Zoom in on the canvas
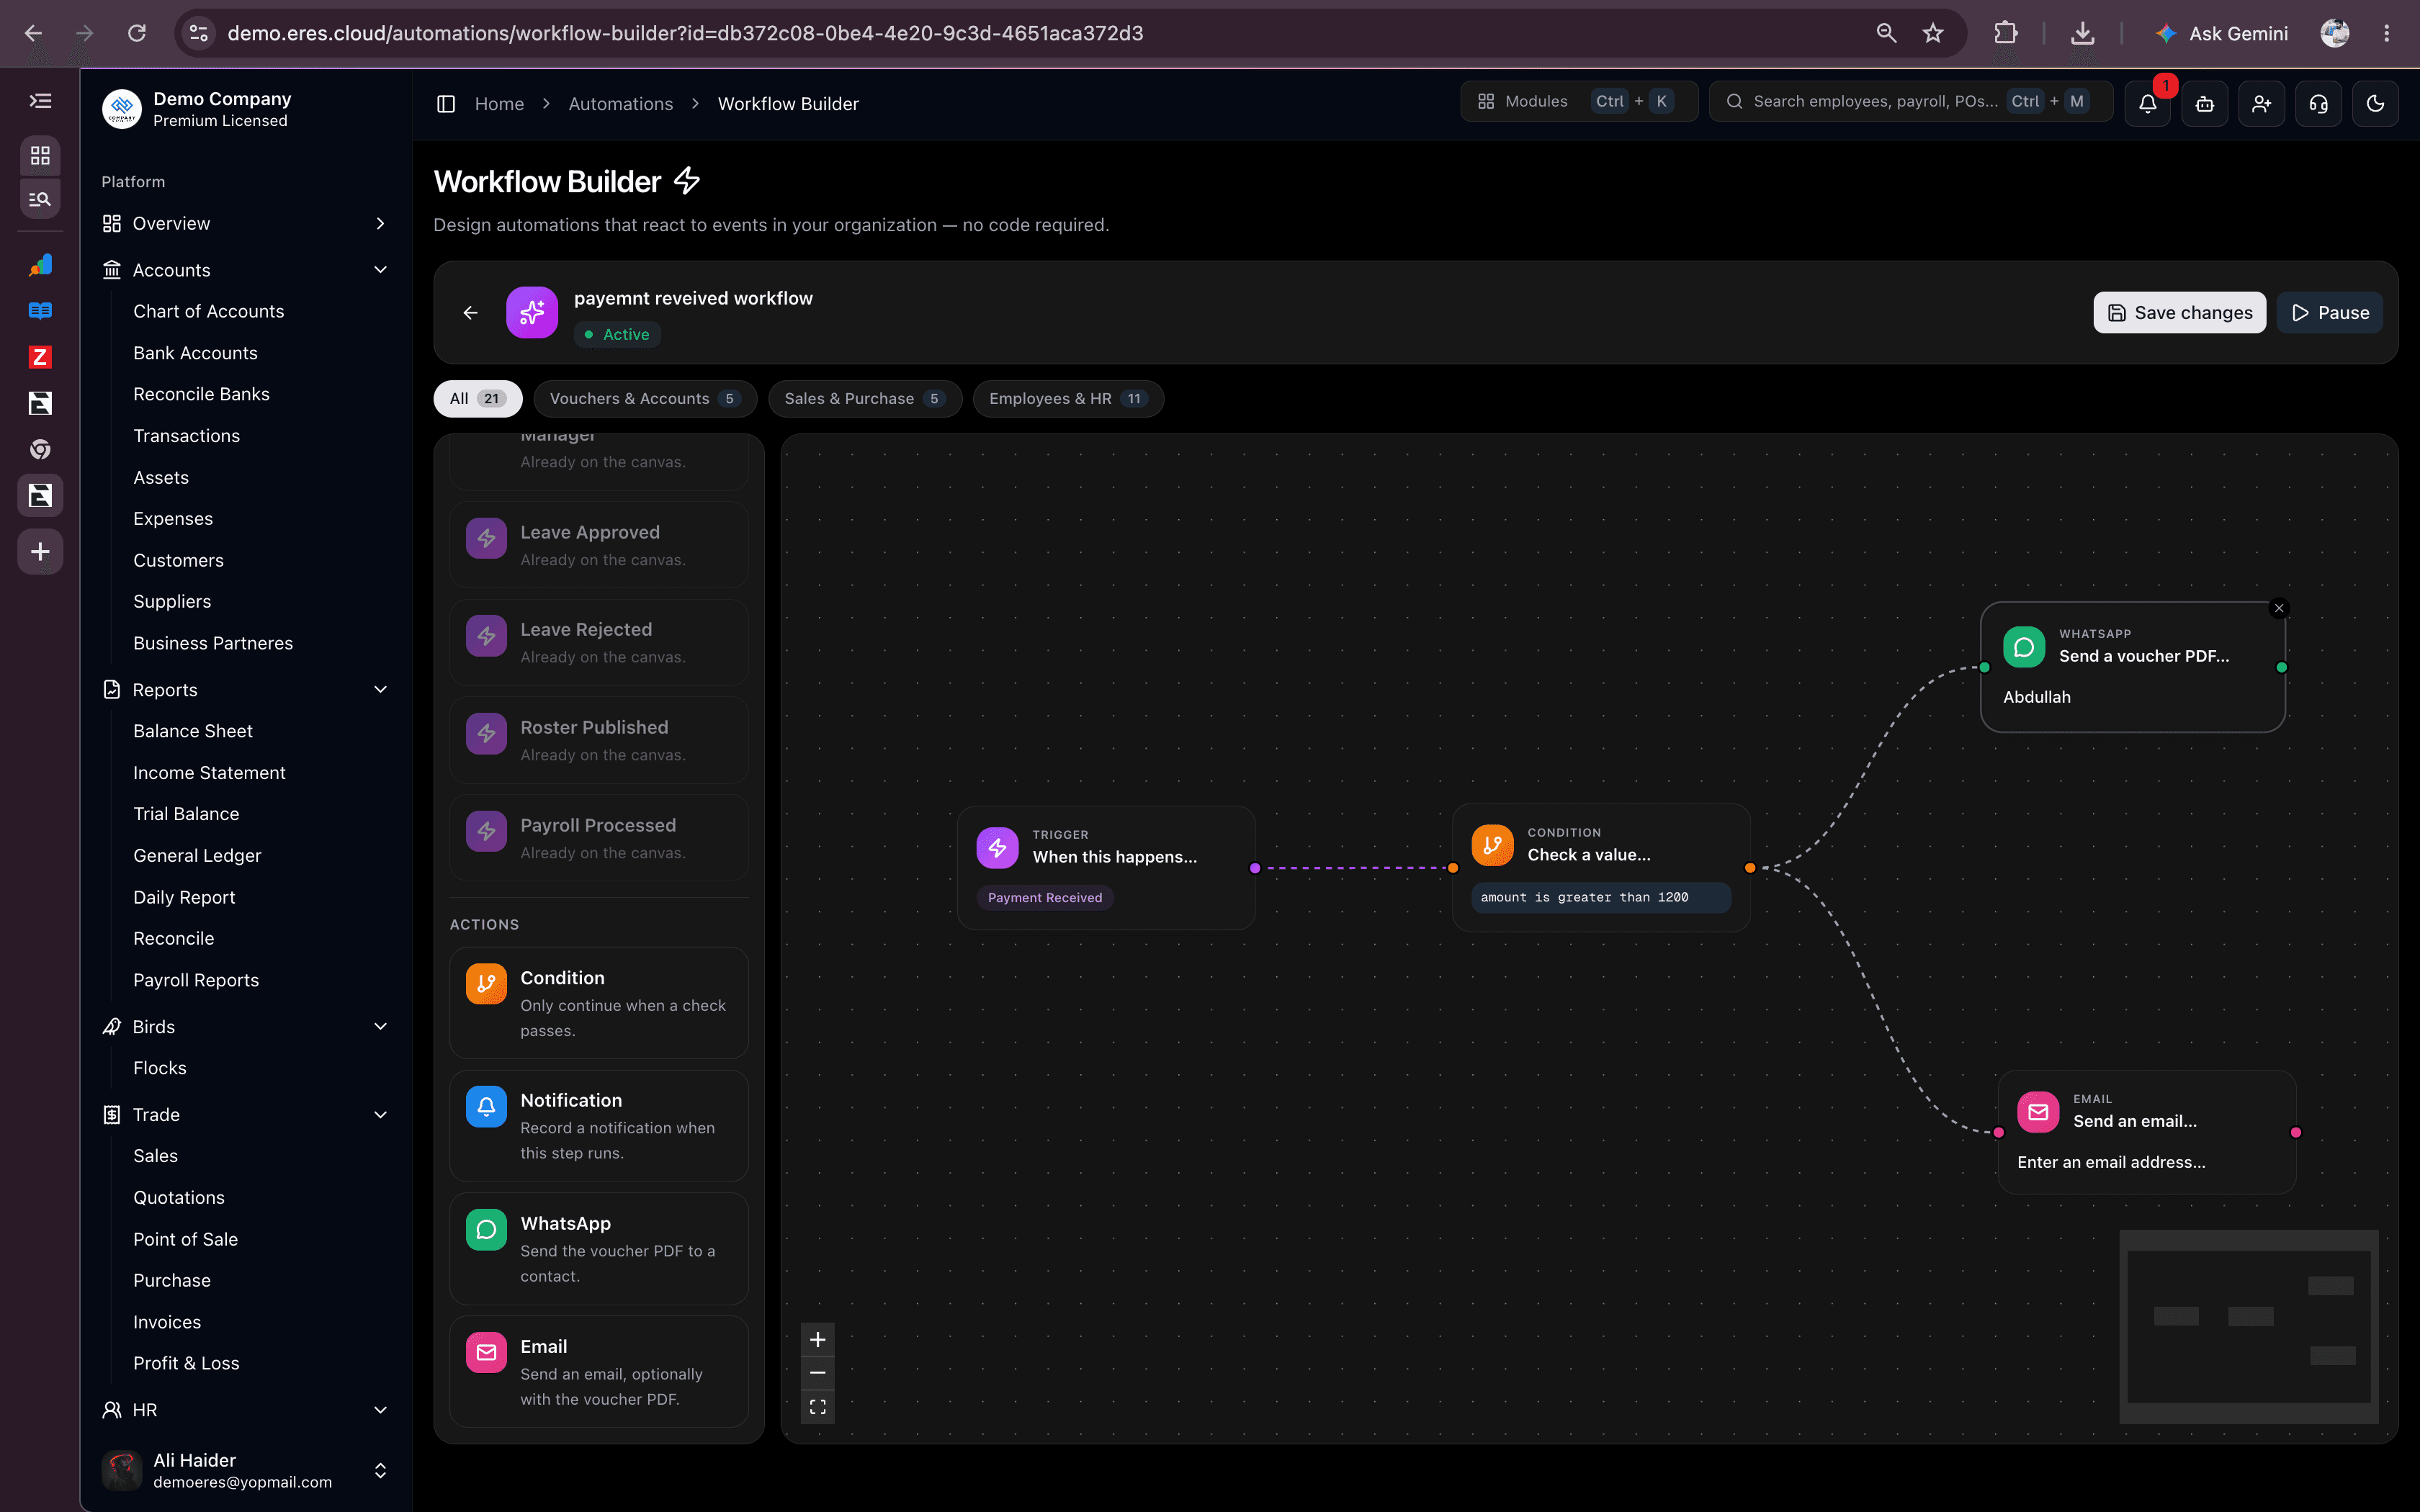The height and width of the screenshot is (1512, 2420). point(817,1340)
